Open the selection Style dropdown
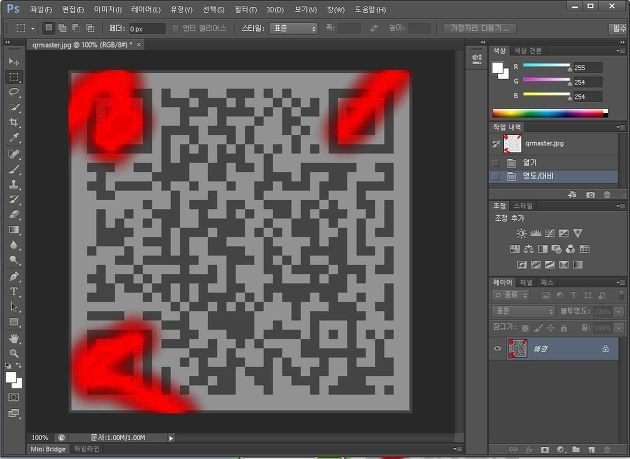 point(293,28)
